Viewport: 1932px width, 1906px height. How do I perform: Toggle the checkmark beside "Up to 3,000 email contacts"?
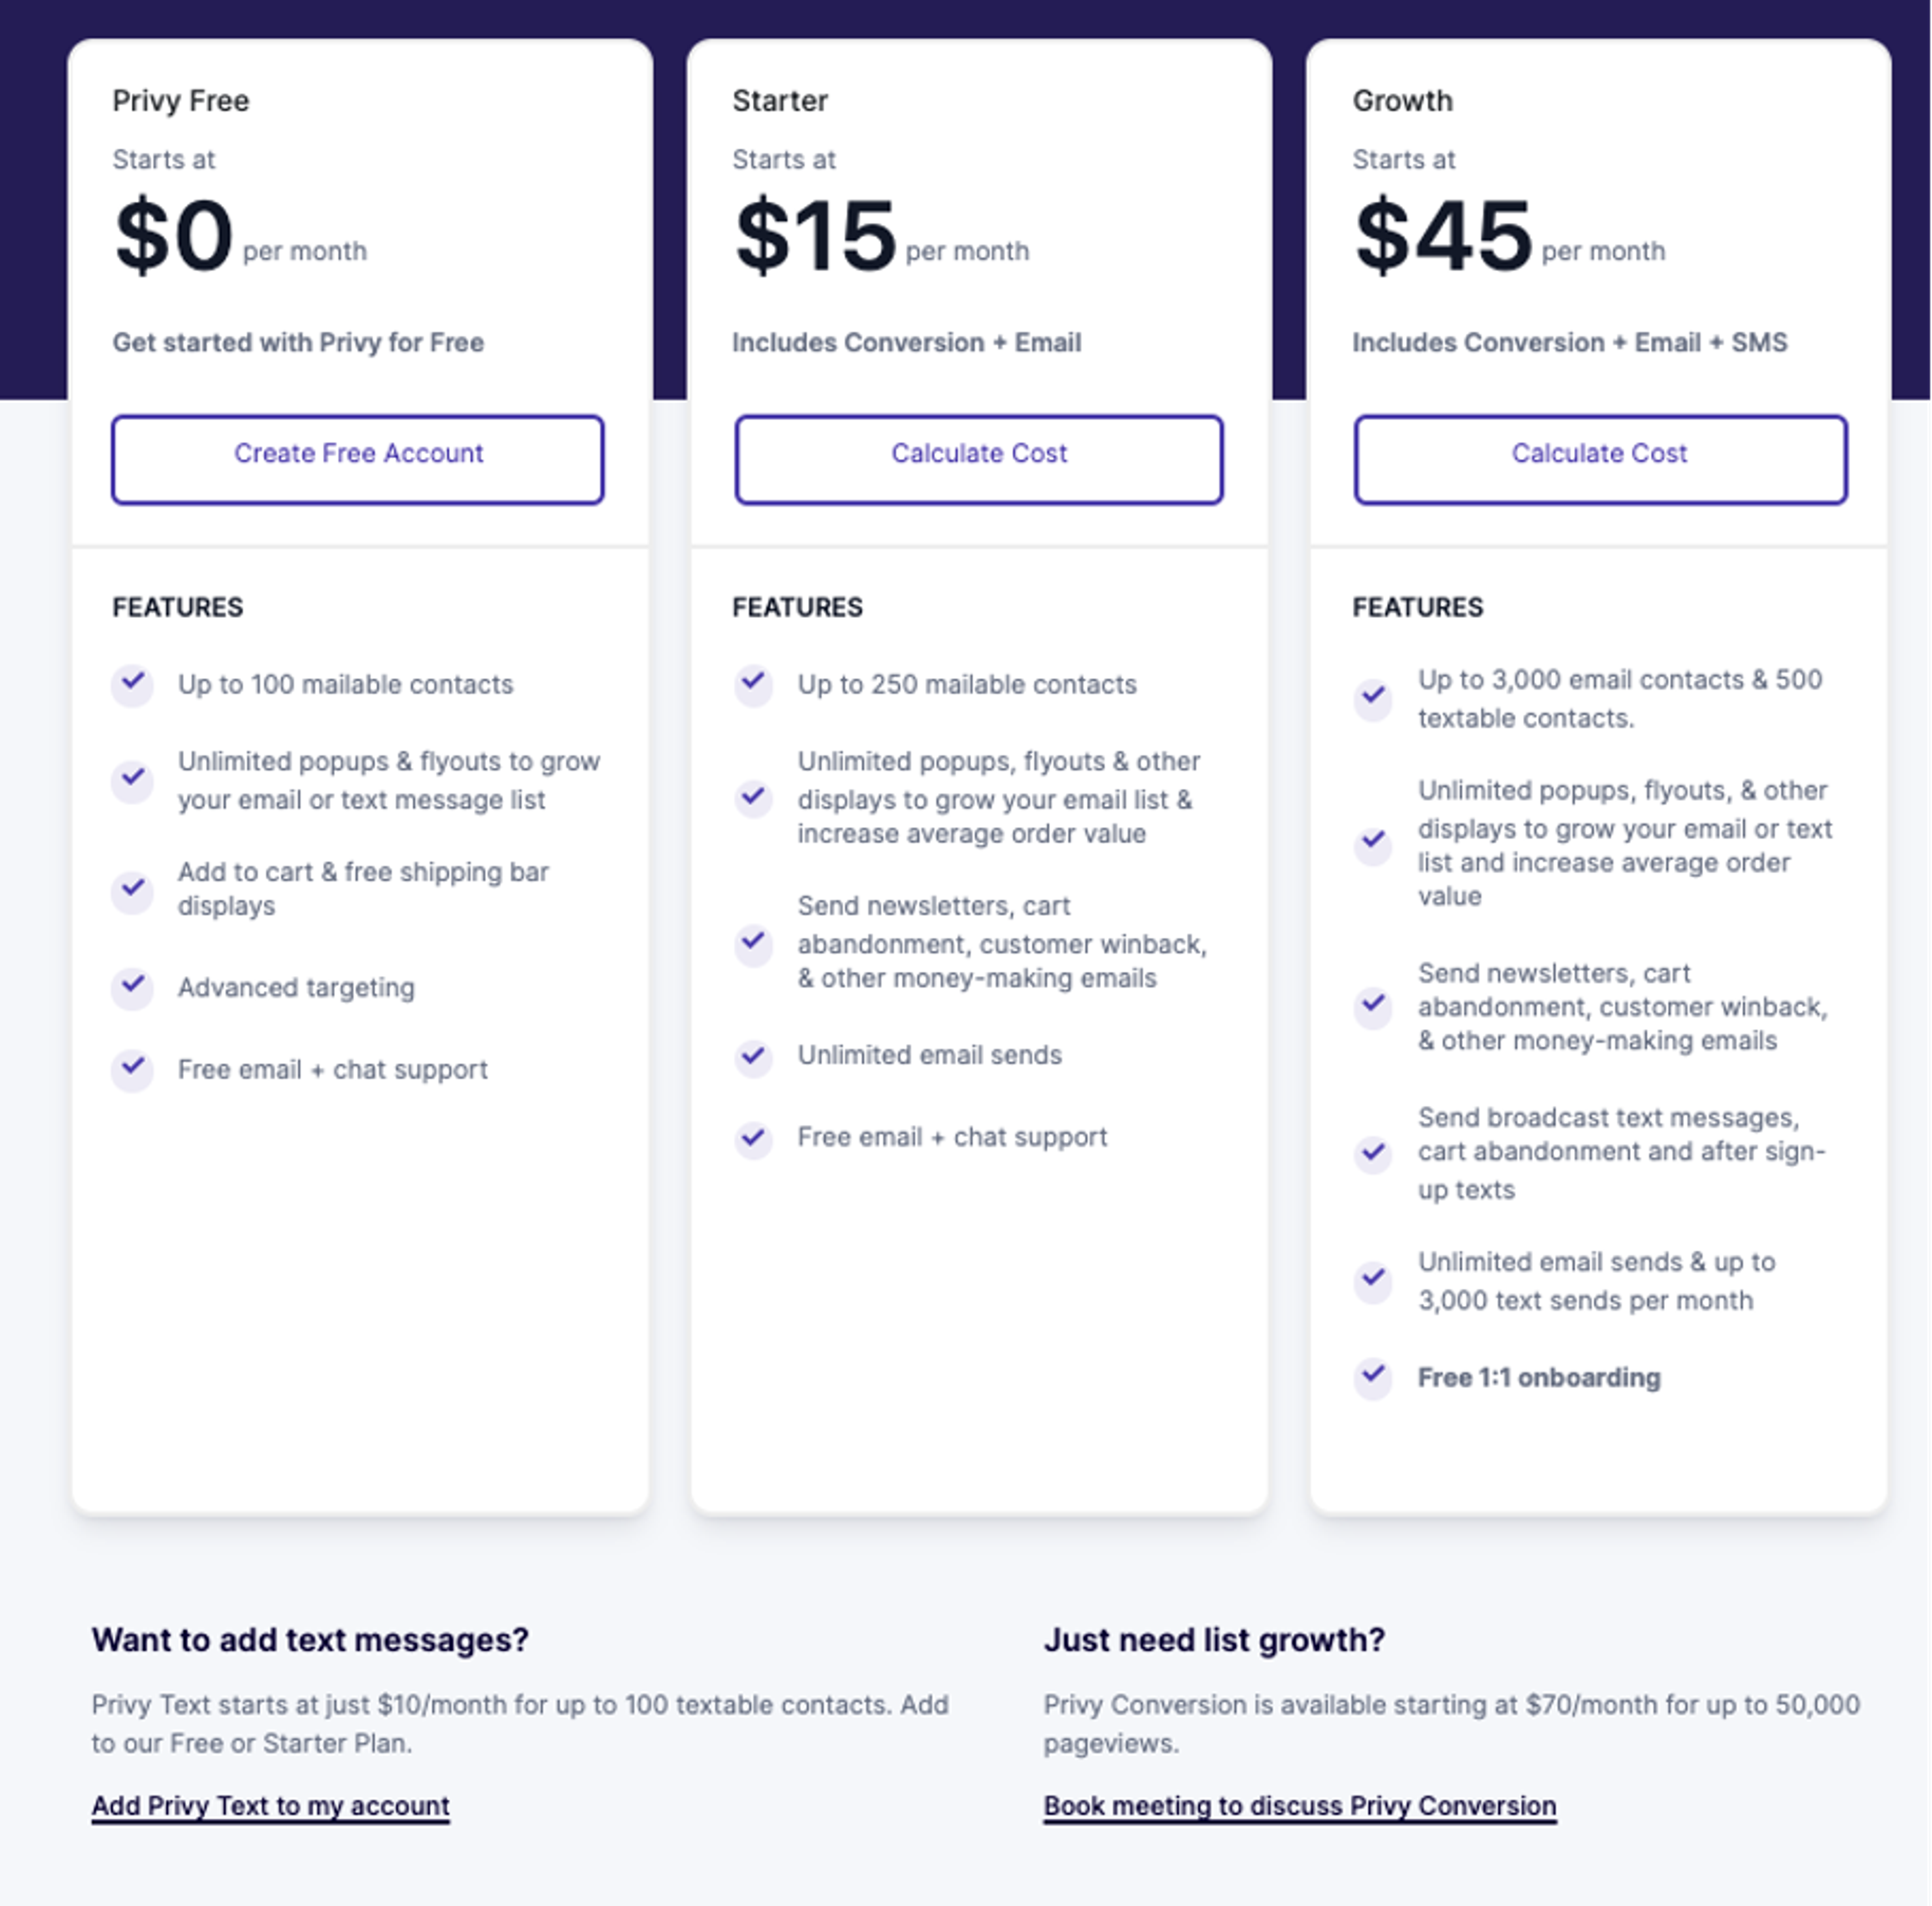tap(1373, 699)
